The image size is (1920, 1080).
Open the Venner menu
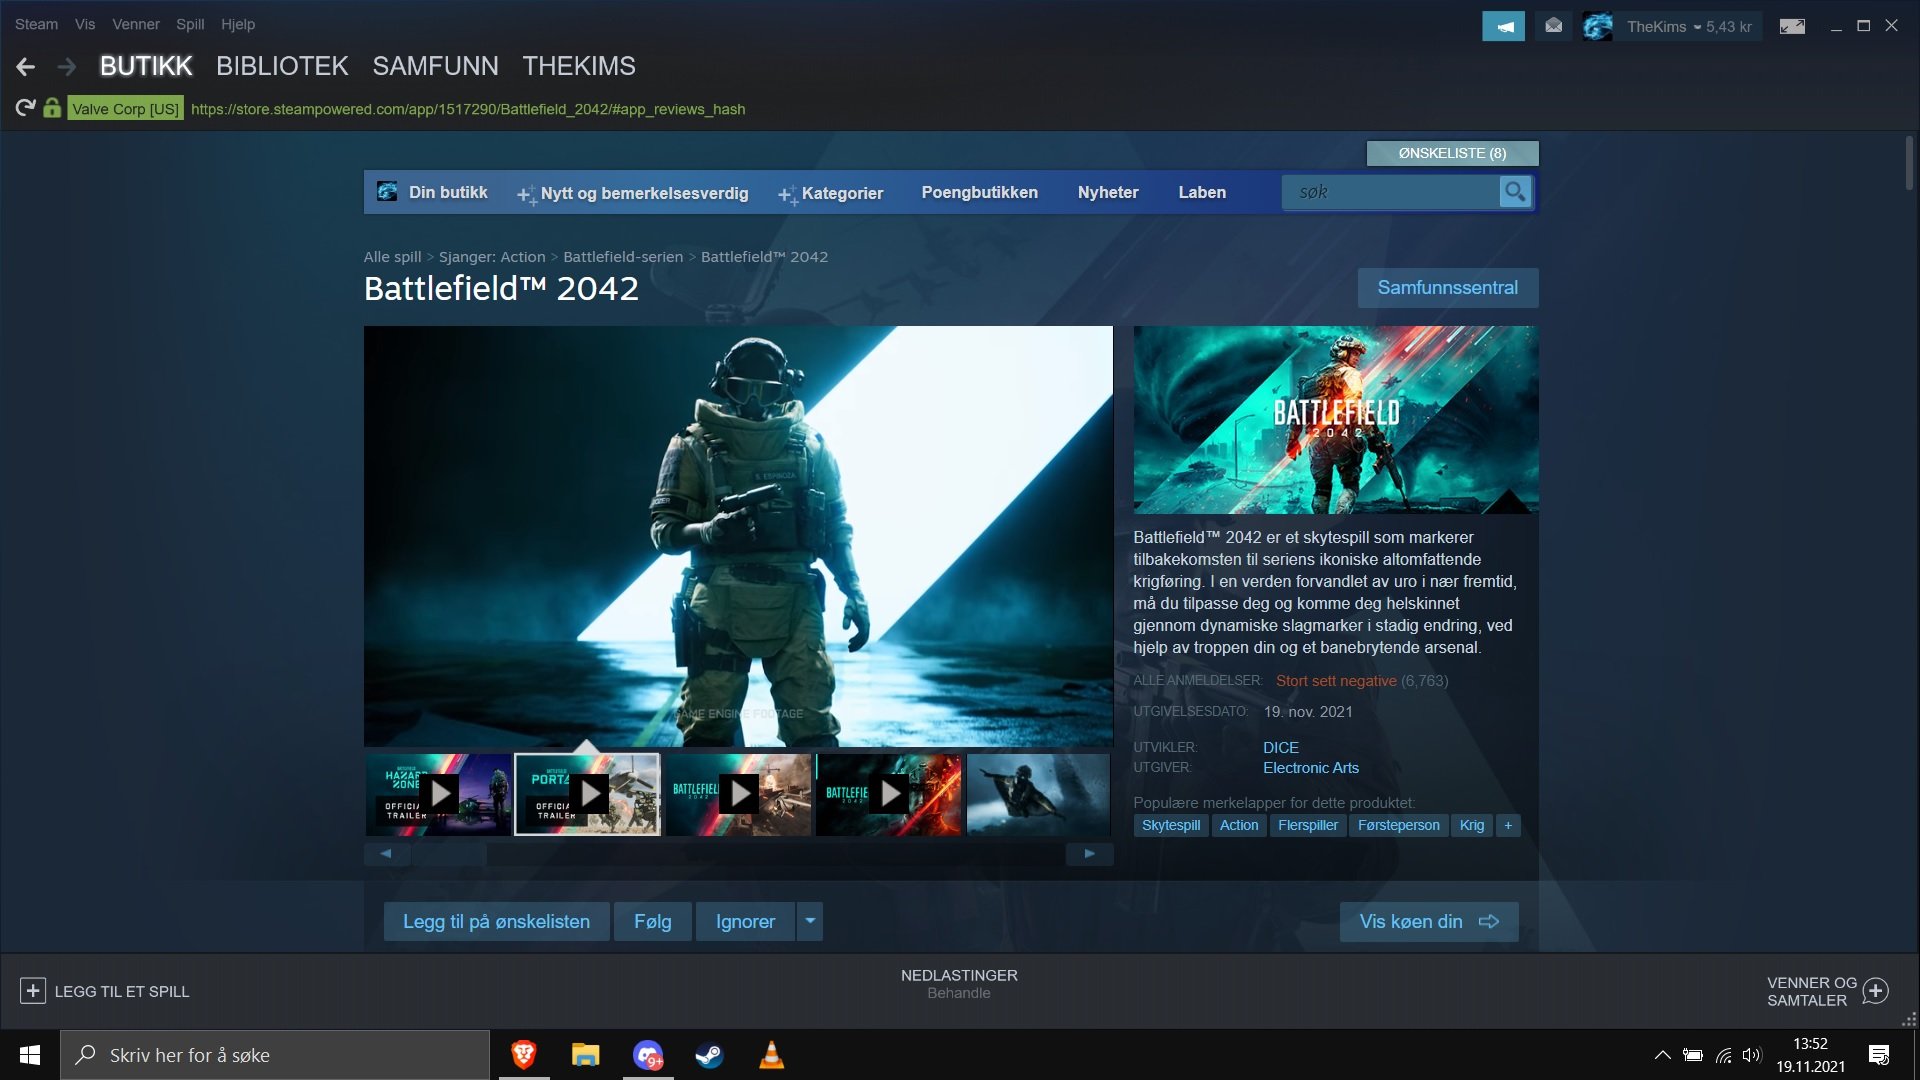pyautogui.click(x=136, y=24)
